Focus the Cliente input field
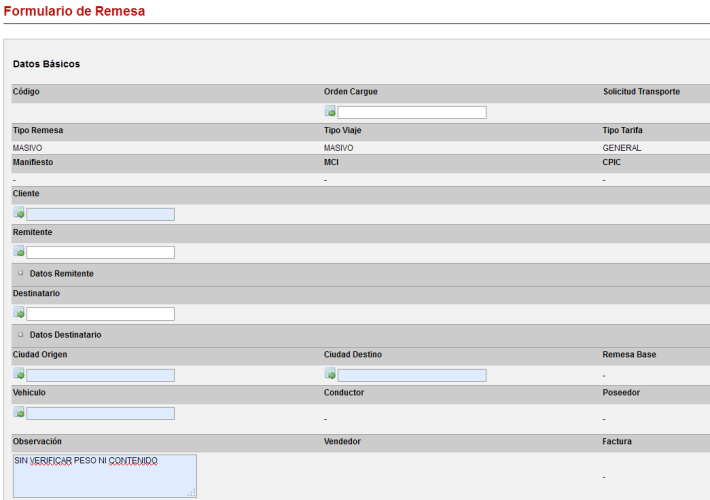 [100, 214]
